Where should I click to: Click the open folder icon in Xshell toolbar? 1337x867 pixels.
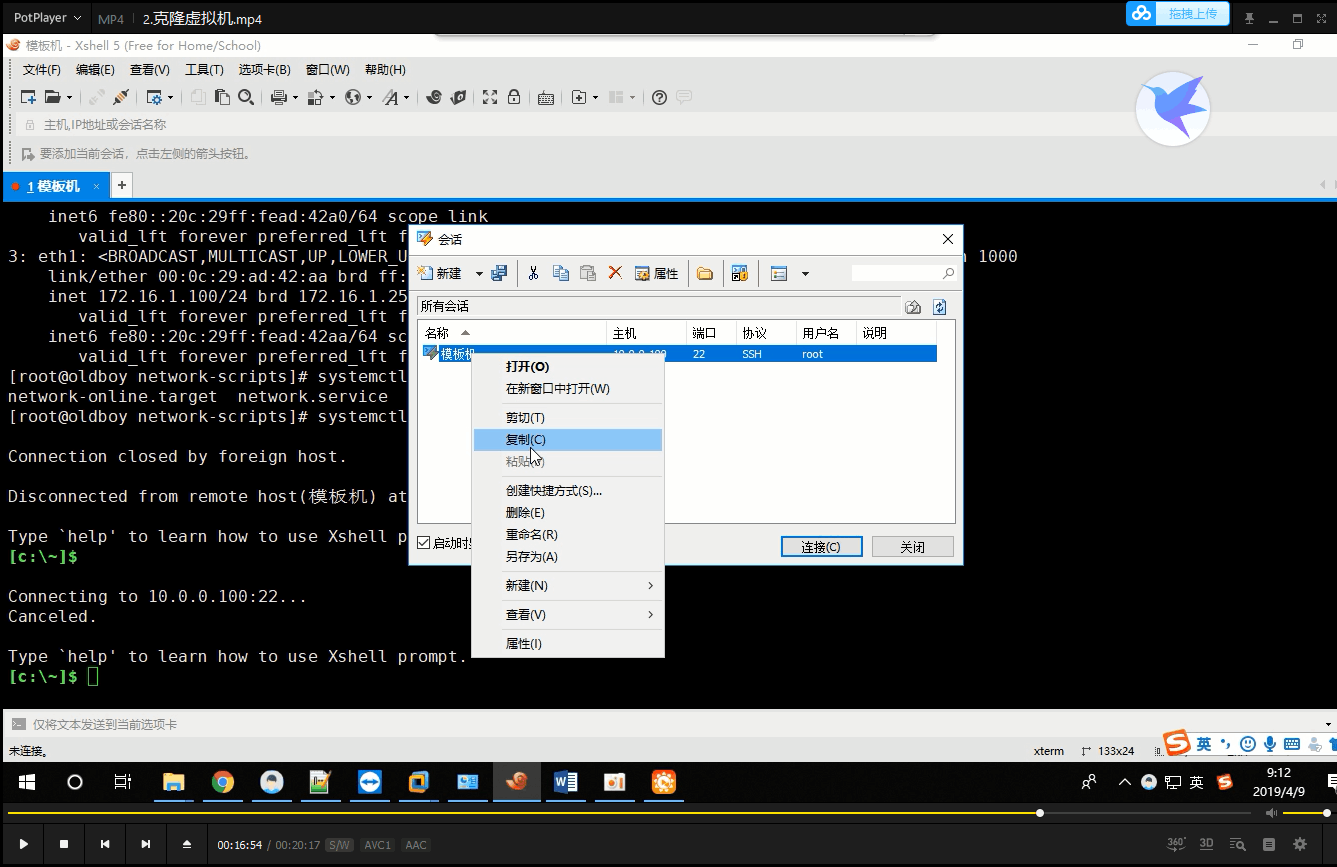(53, 97)
